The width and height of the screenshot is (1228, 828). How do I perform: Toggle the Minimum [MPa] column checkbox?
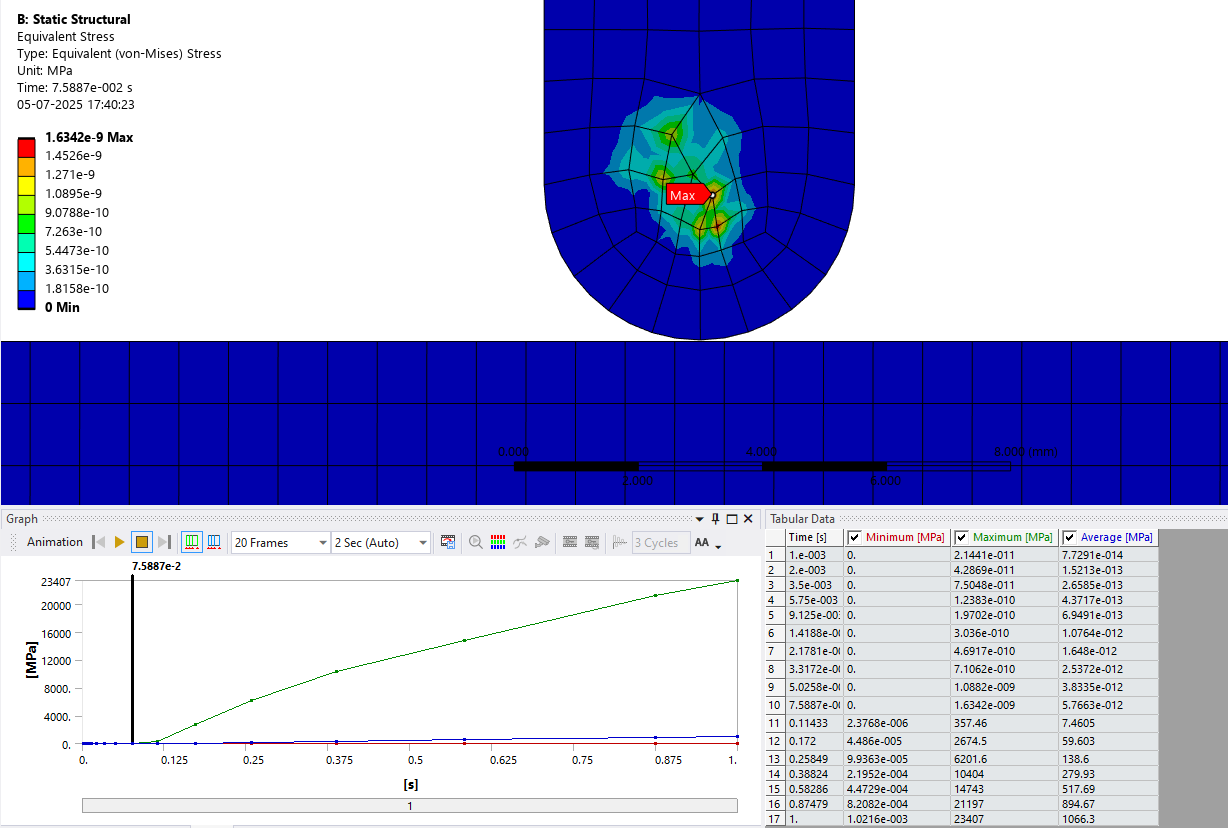(x=854, y=537)
